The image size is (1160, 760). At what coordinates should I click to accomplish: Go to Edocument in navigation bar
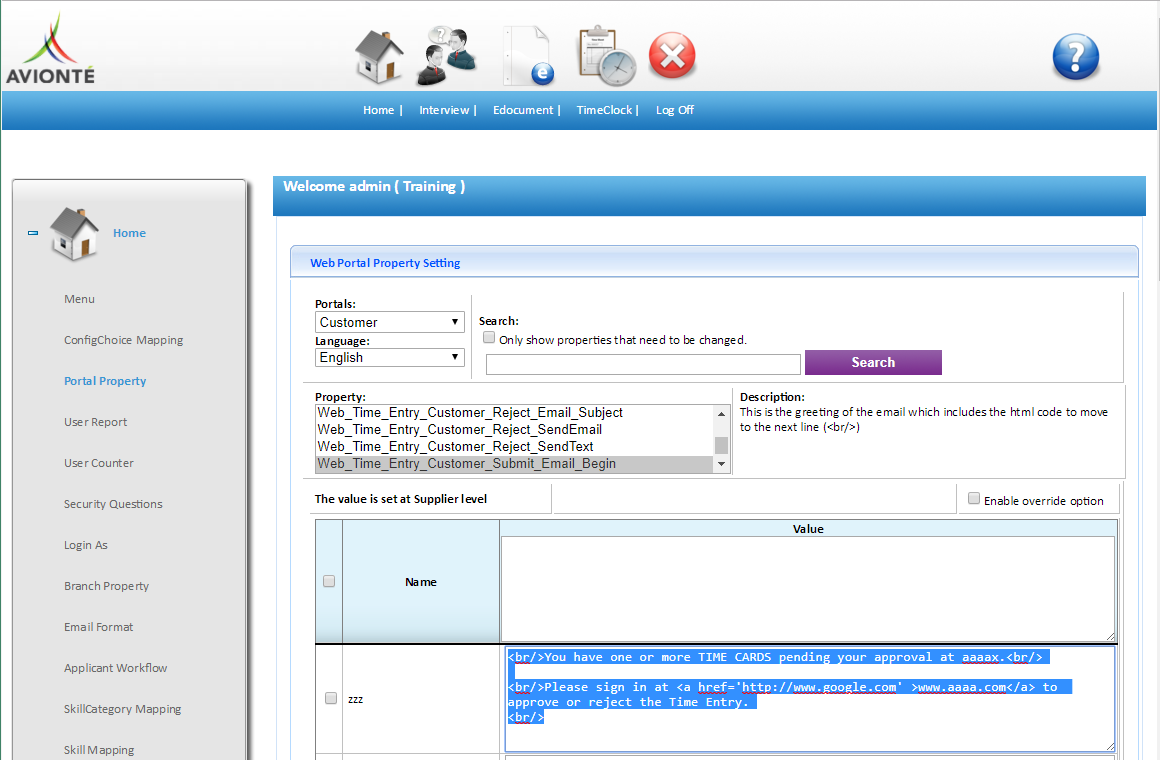click(523, 110)
